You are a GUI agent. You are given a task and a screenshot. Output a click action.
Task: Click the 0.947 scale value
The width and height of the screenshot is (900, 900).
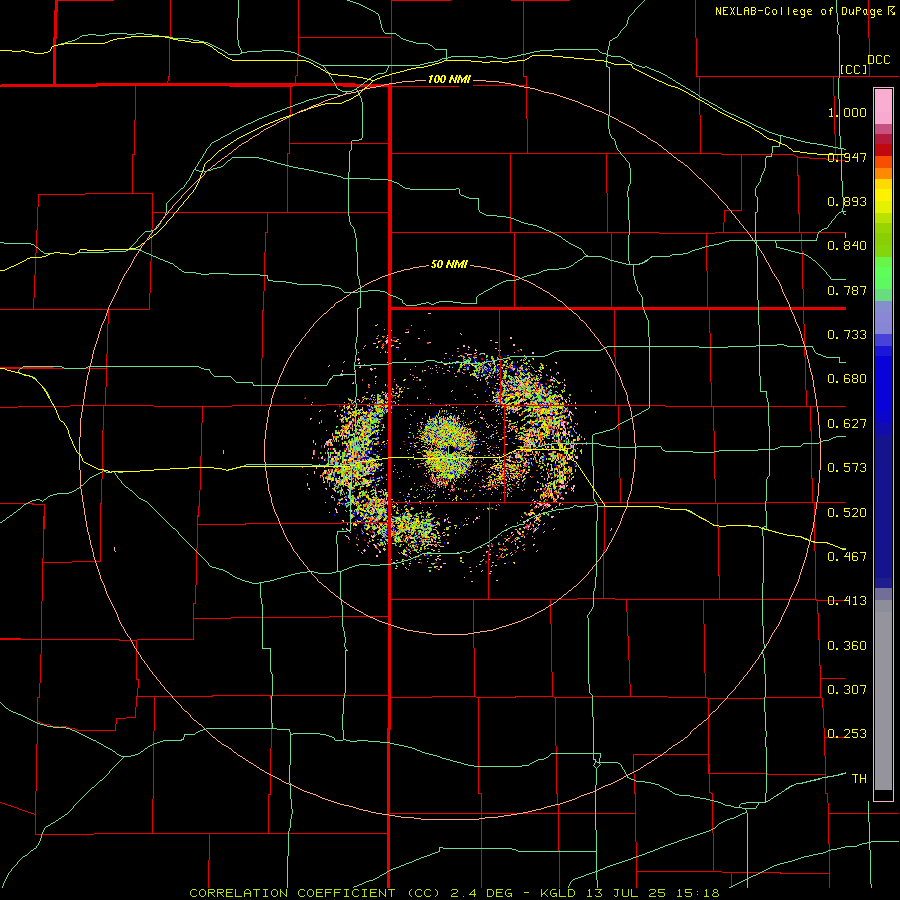point(847,157)
